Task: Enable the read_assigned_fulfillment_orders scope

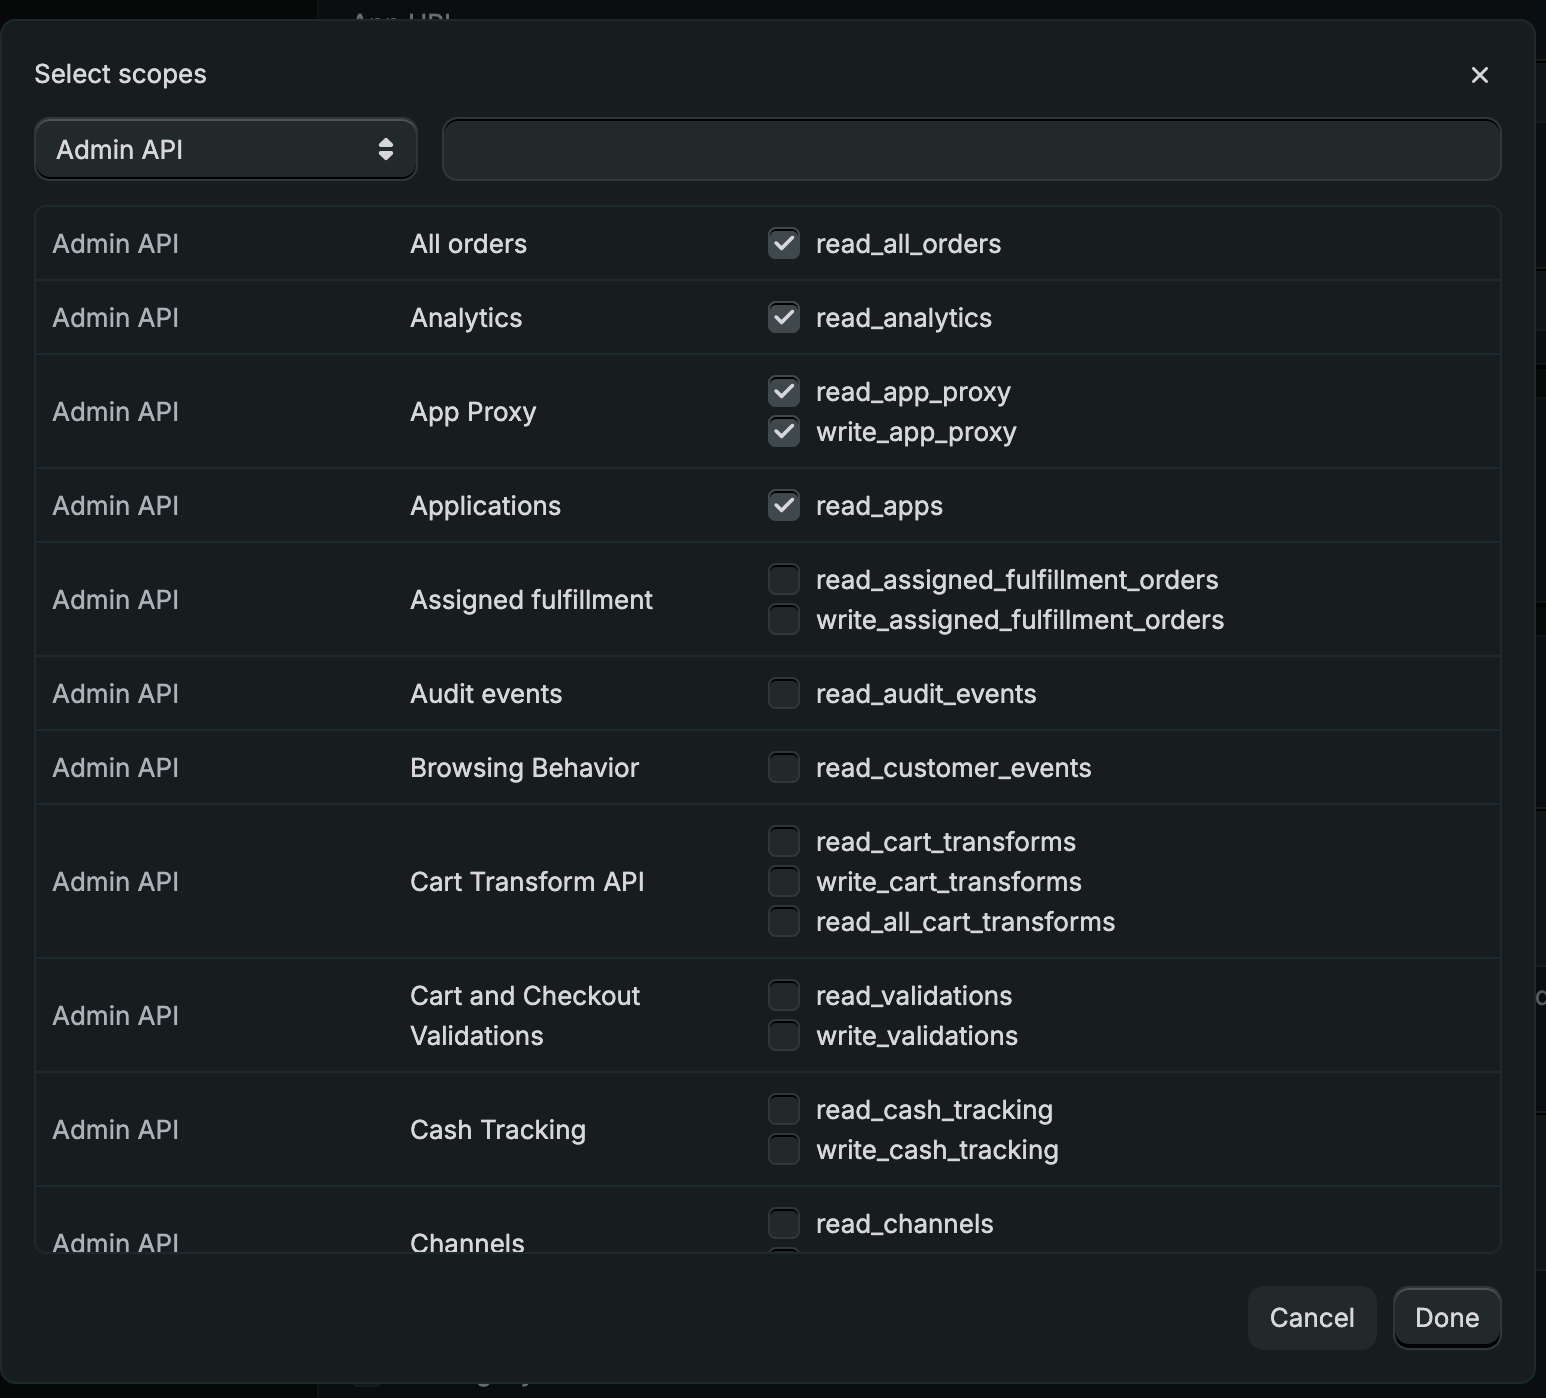Action: click(784, 579)
